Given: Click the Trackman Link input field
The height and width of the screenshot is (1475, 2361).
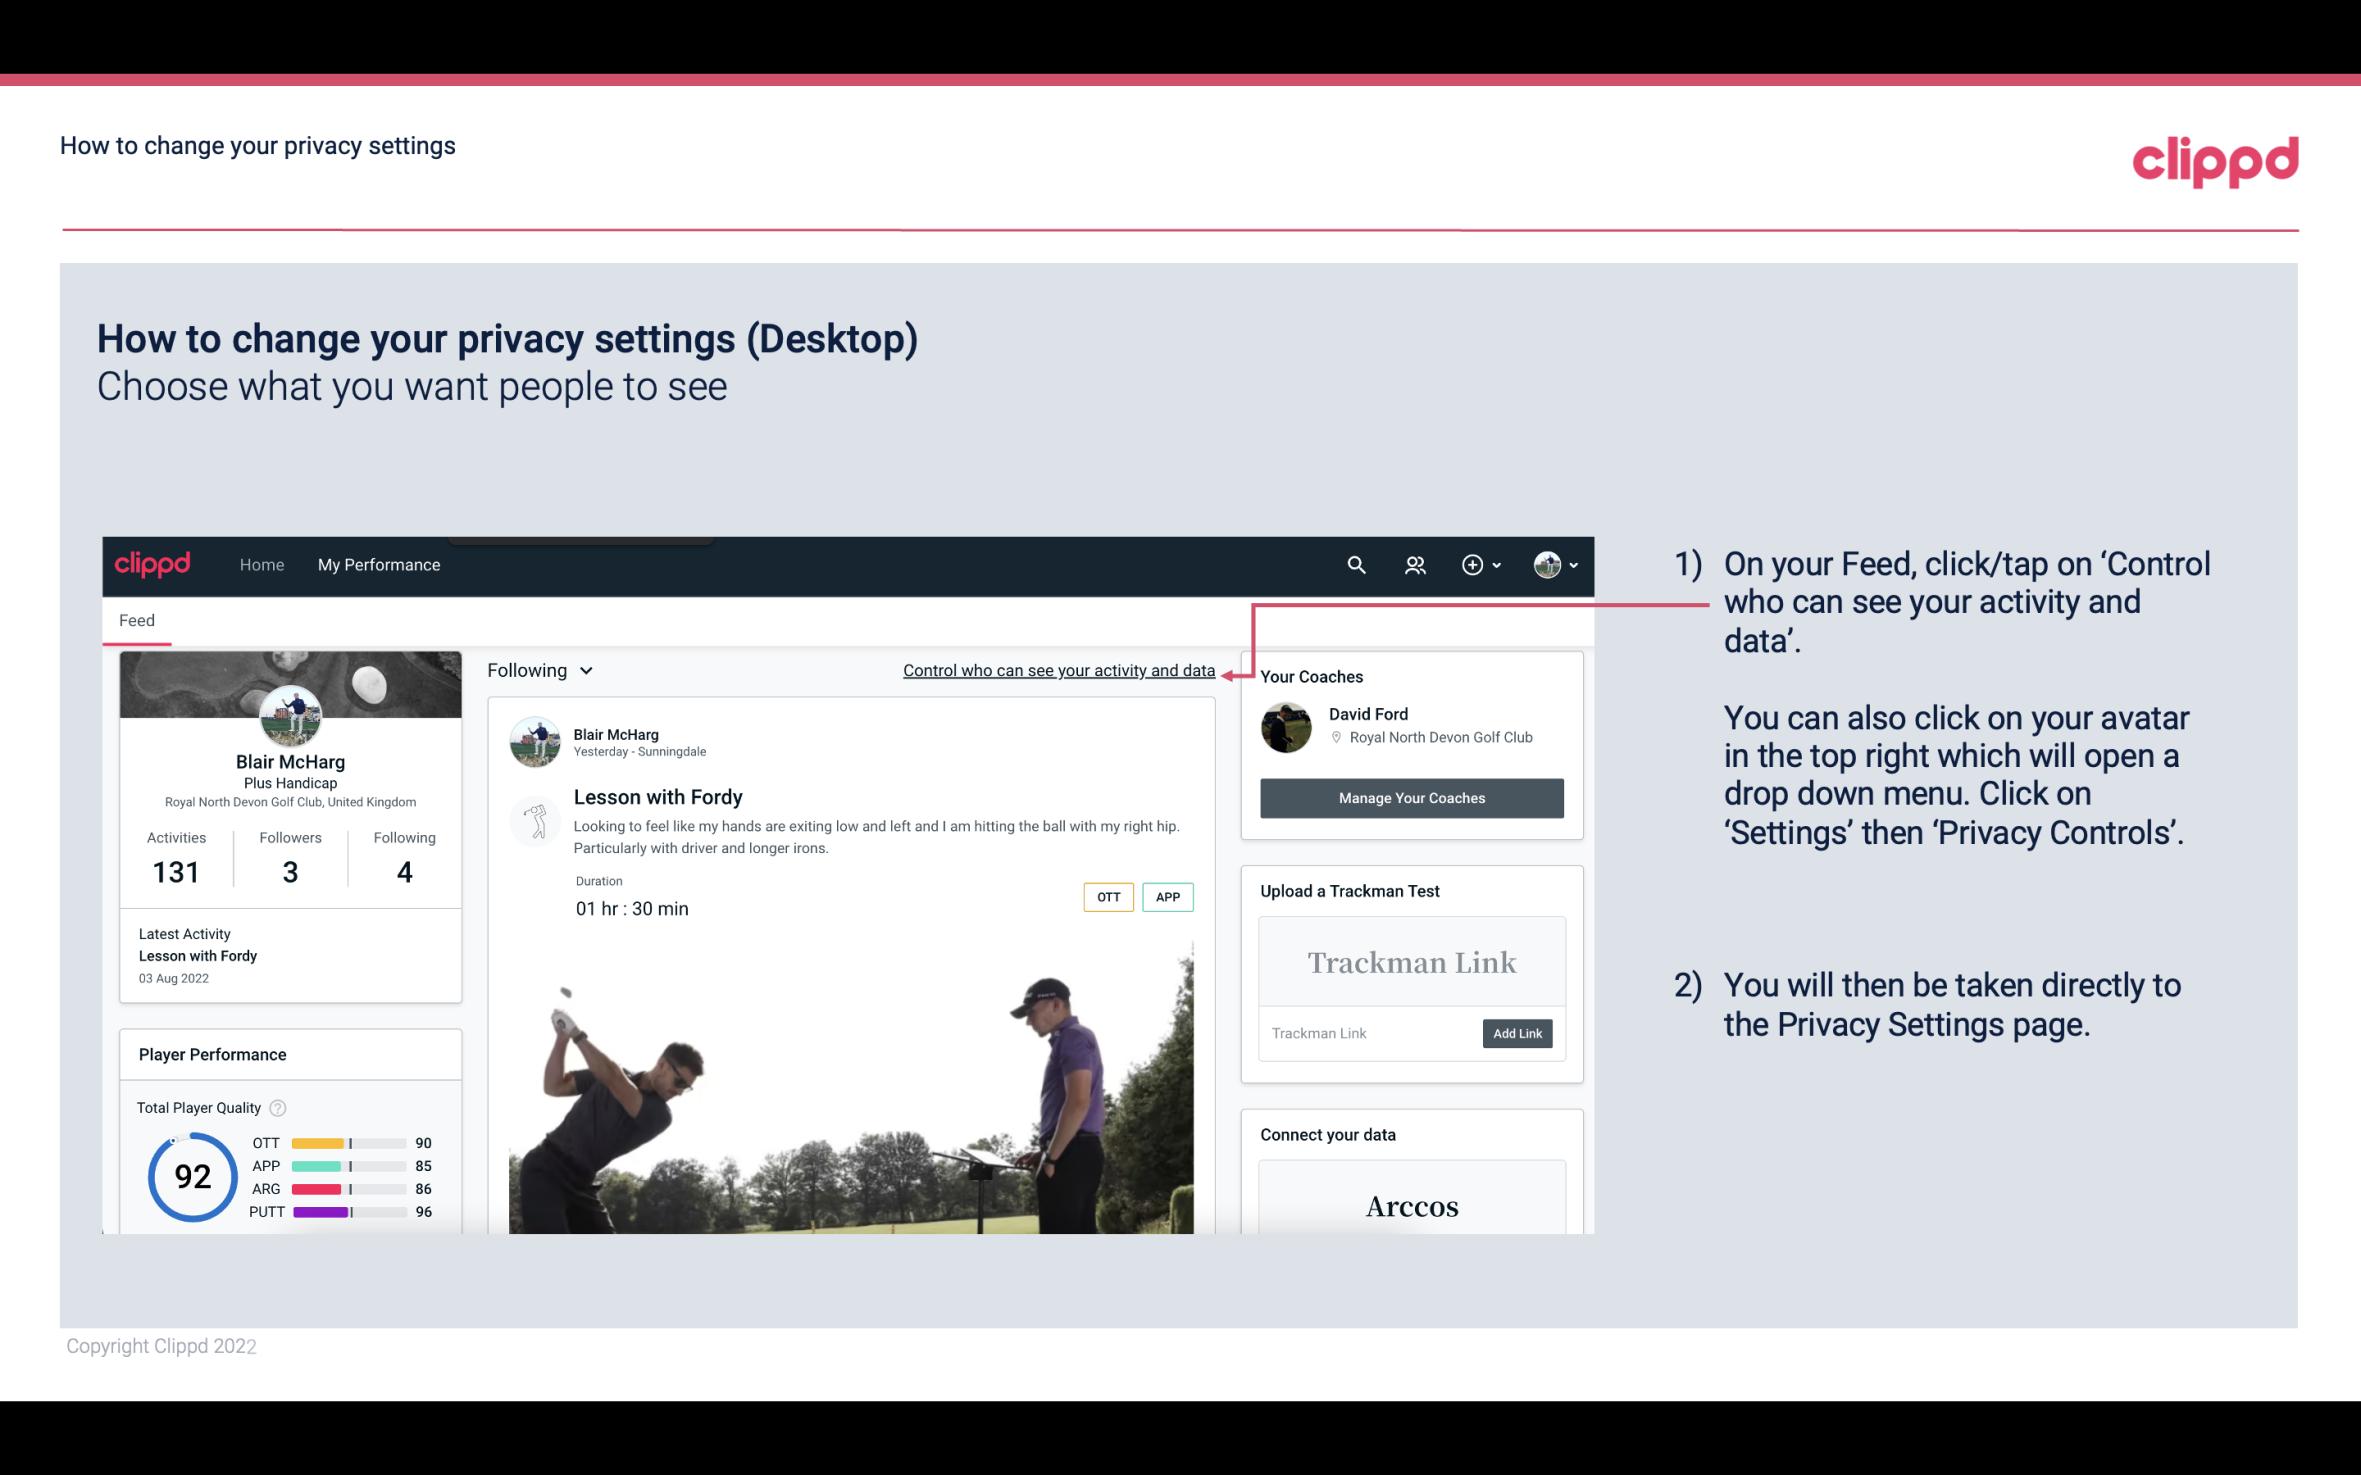Looking at the screenshot, I should click(1369, 1033).
